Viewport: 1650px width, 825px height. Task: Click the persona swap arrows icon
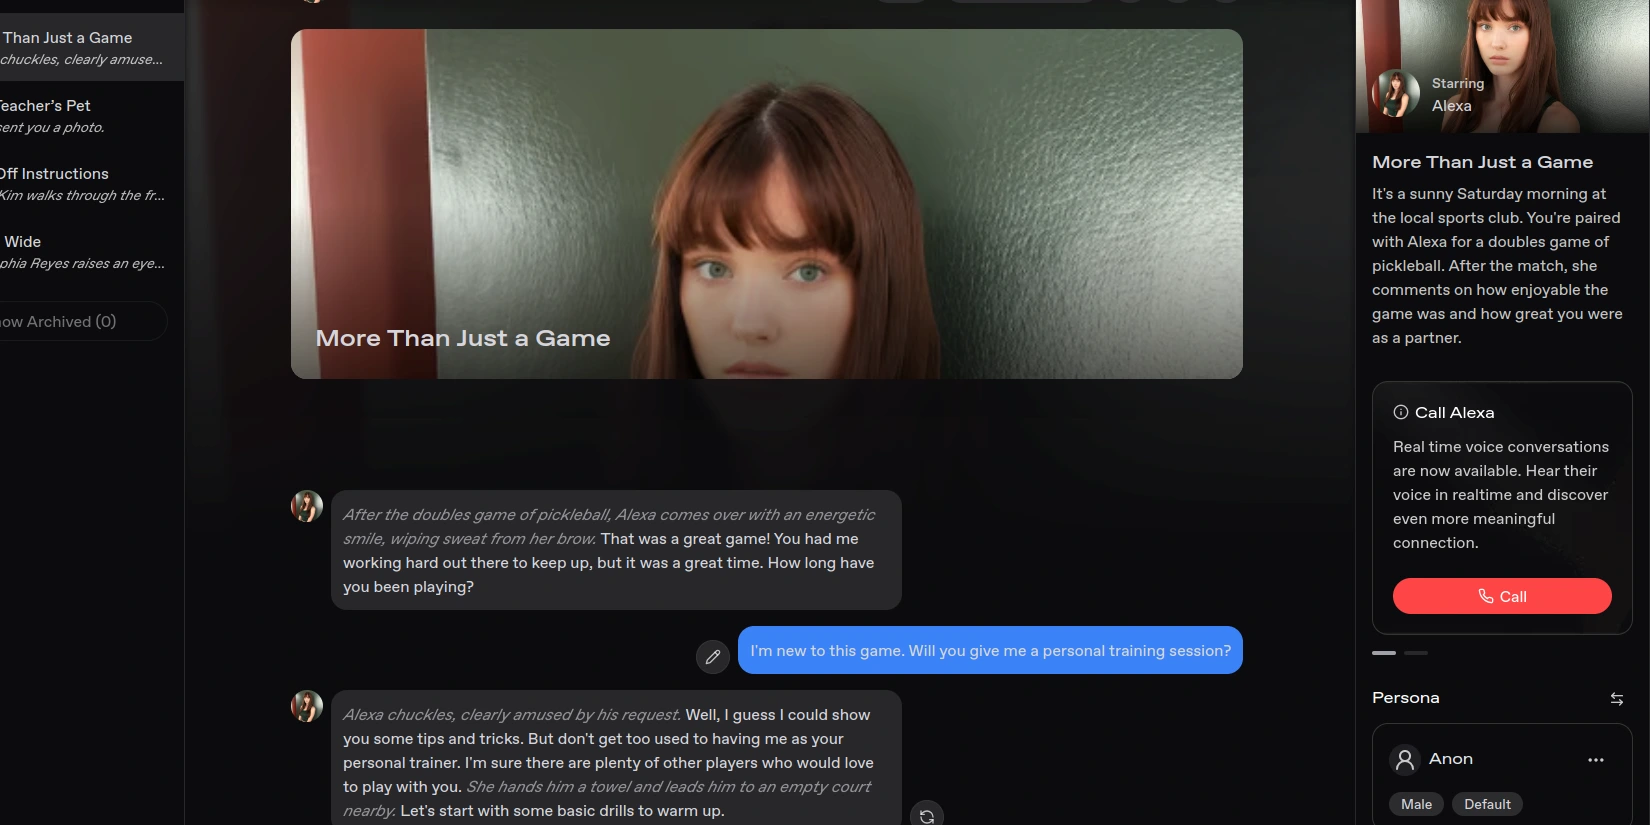pos(1616,699)
